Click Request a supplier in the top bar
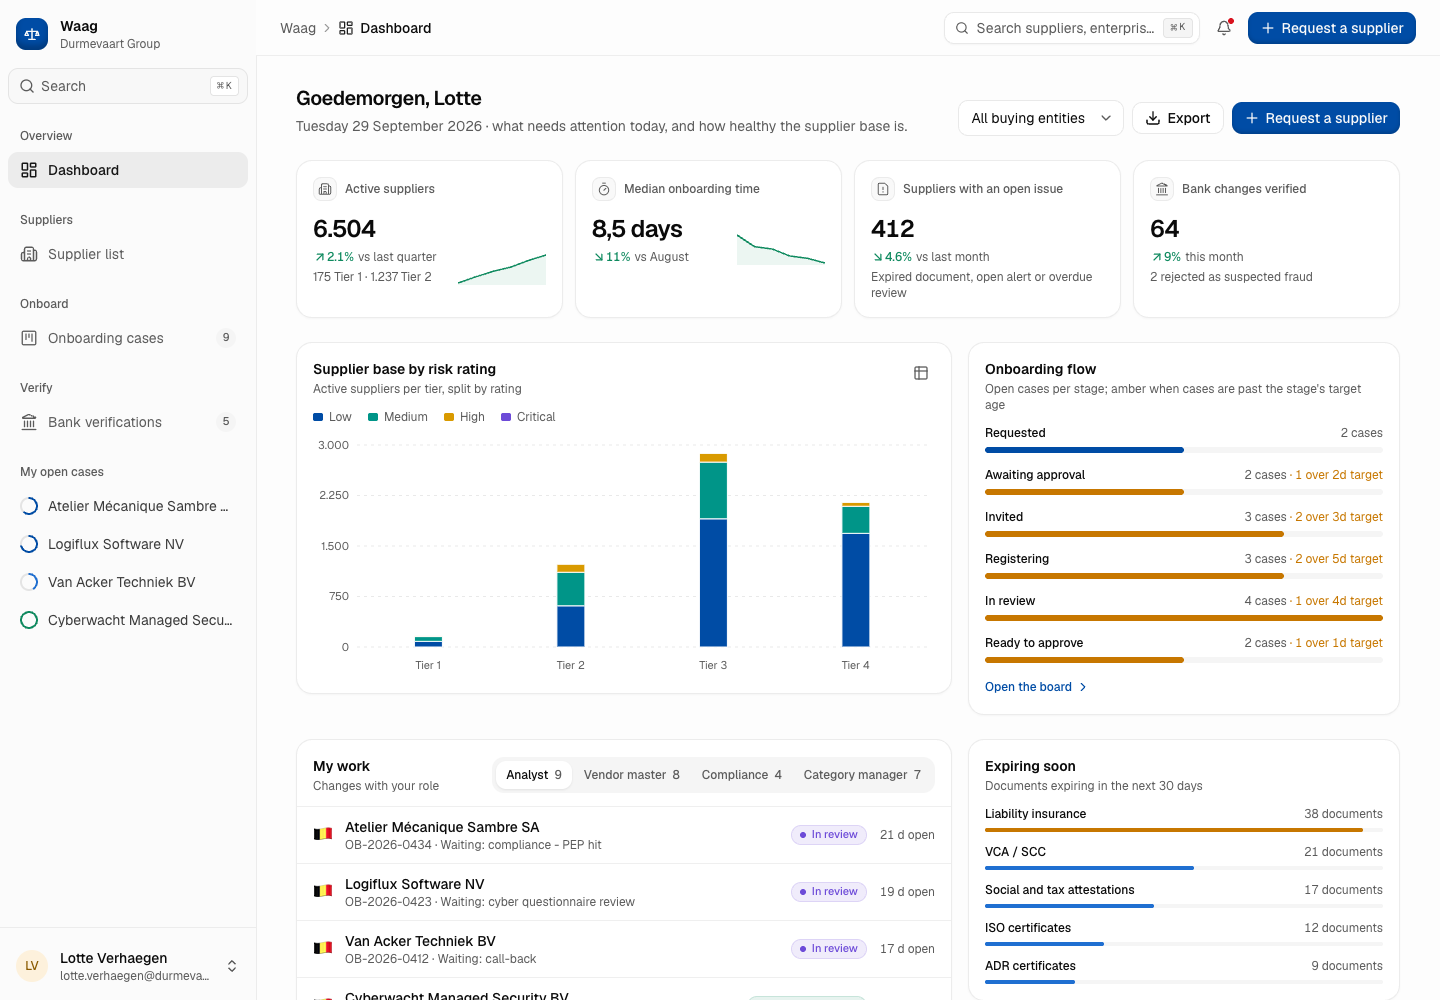 pyautogui.click(x=1332, y=28)
